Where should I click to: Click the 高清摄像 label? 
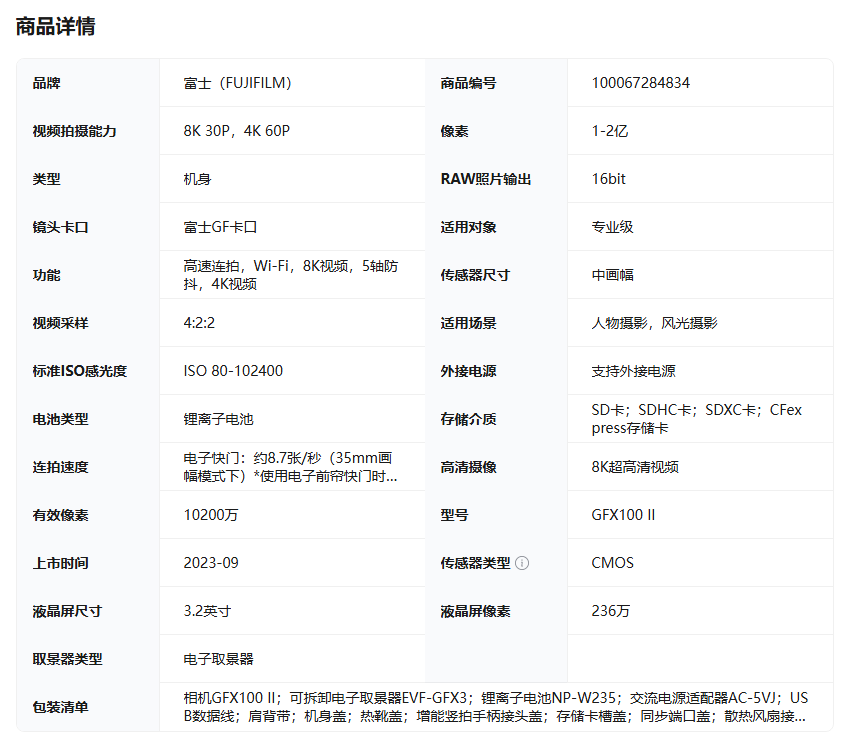[468, 467]
